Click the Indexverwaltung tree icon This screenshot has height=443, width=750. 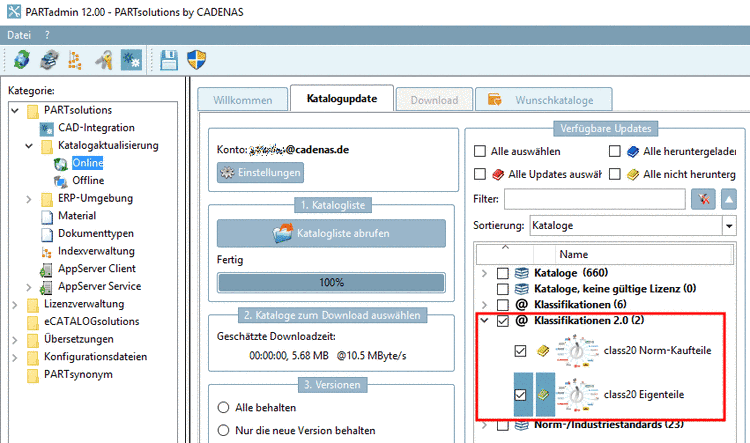47,252
